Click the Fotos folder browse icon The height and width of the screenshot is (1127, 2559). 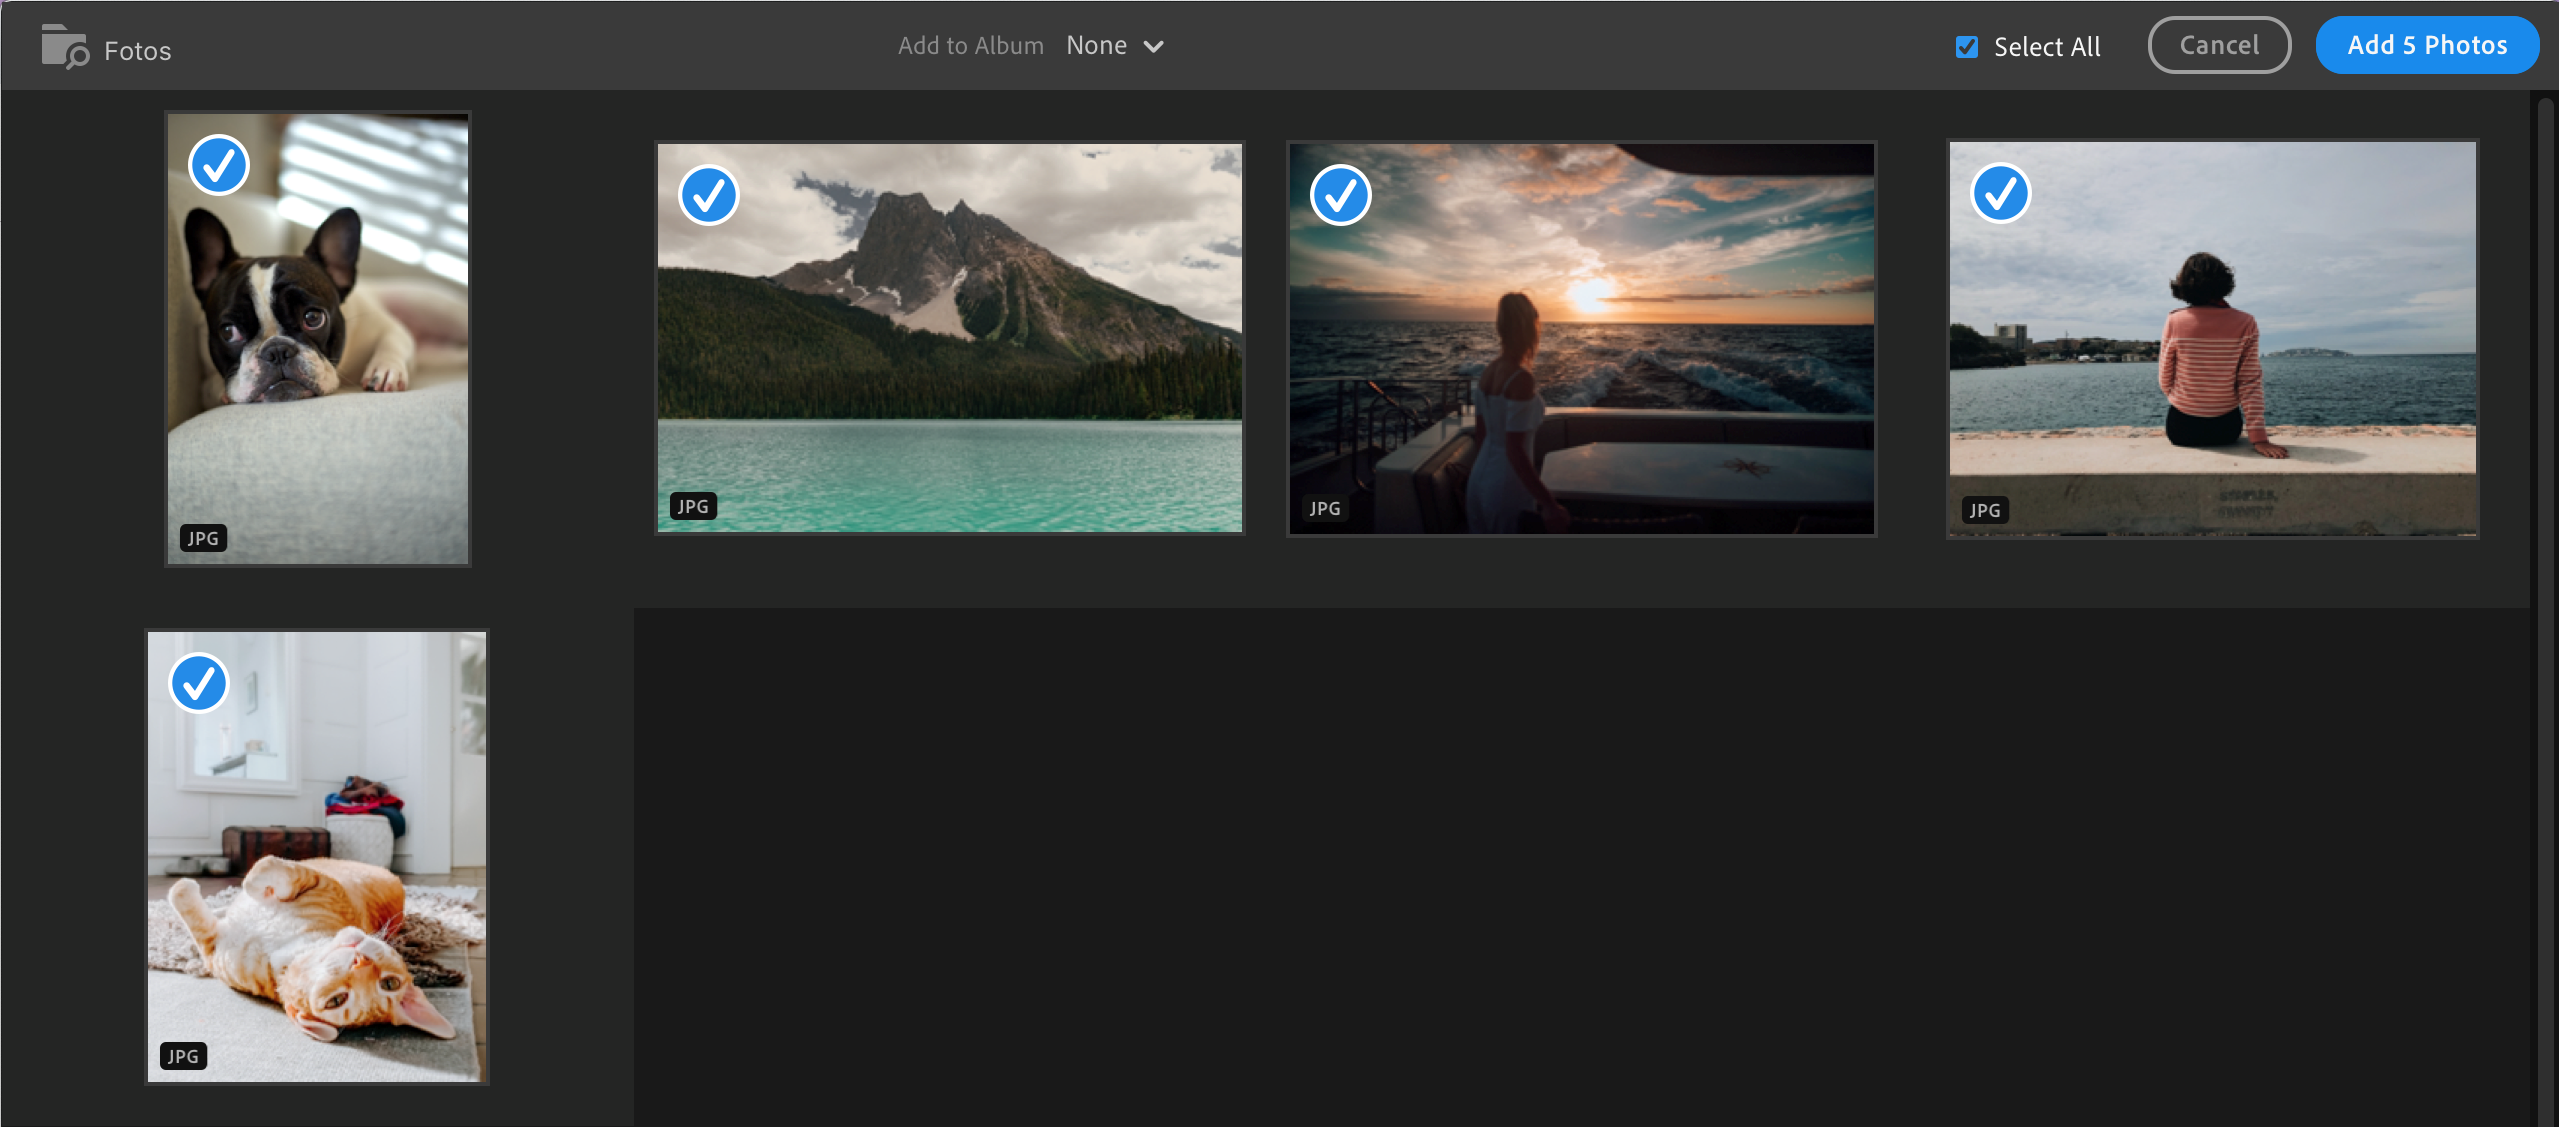click(64, 47)
